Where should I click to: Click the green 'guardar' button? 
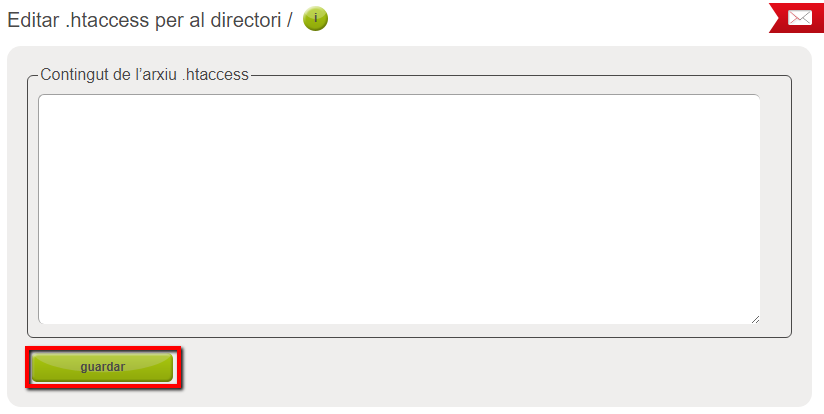tap(102, 367)
